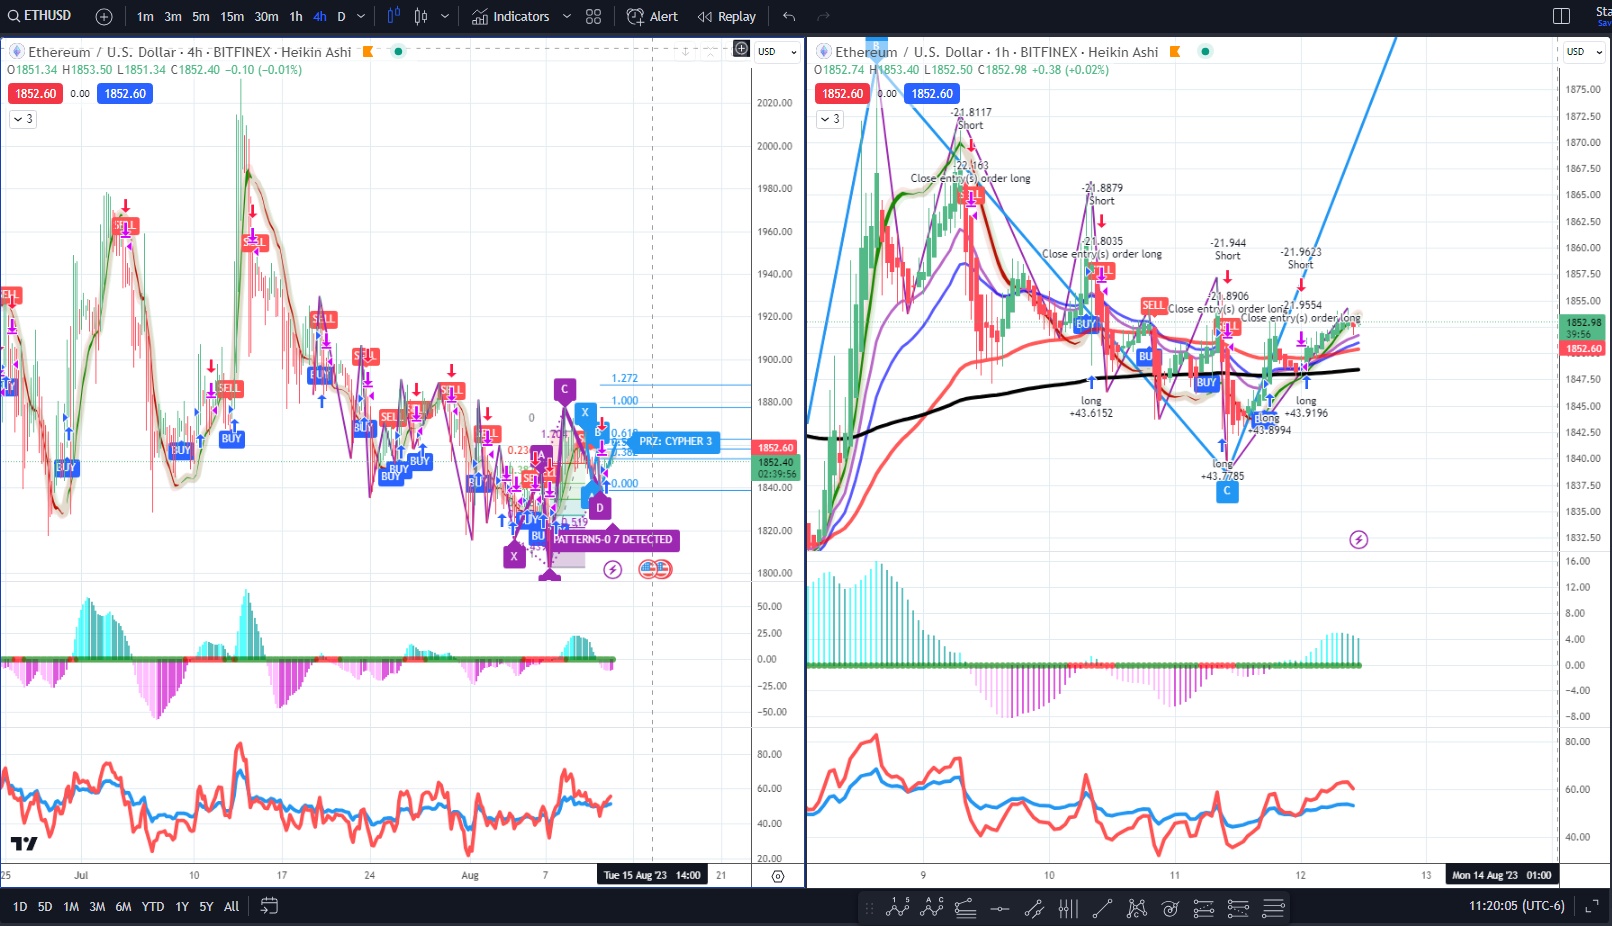Select the Elliott correction wave A-C tool
This screenshot has width=1612, height=926.
(x=932, y=908)
